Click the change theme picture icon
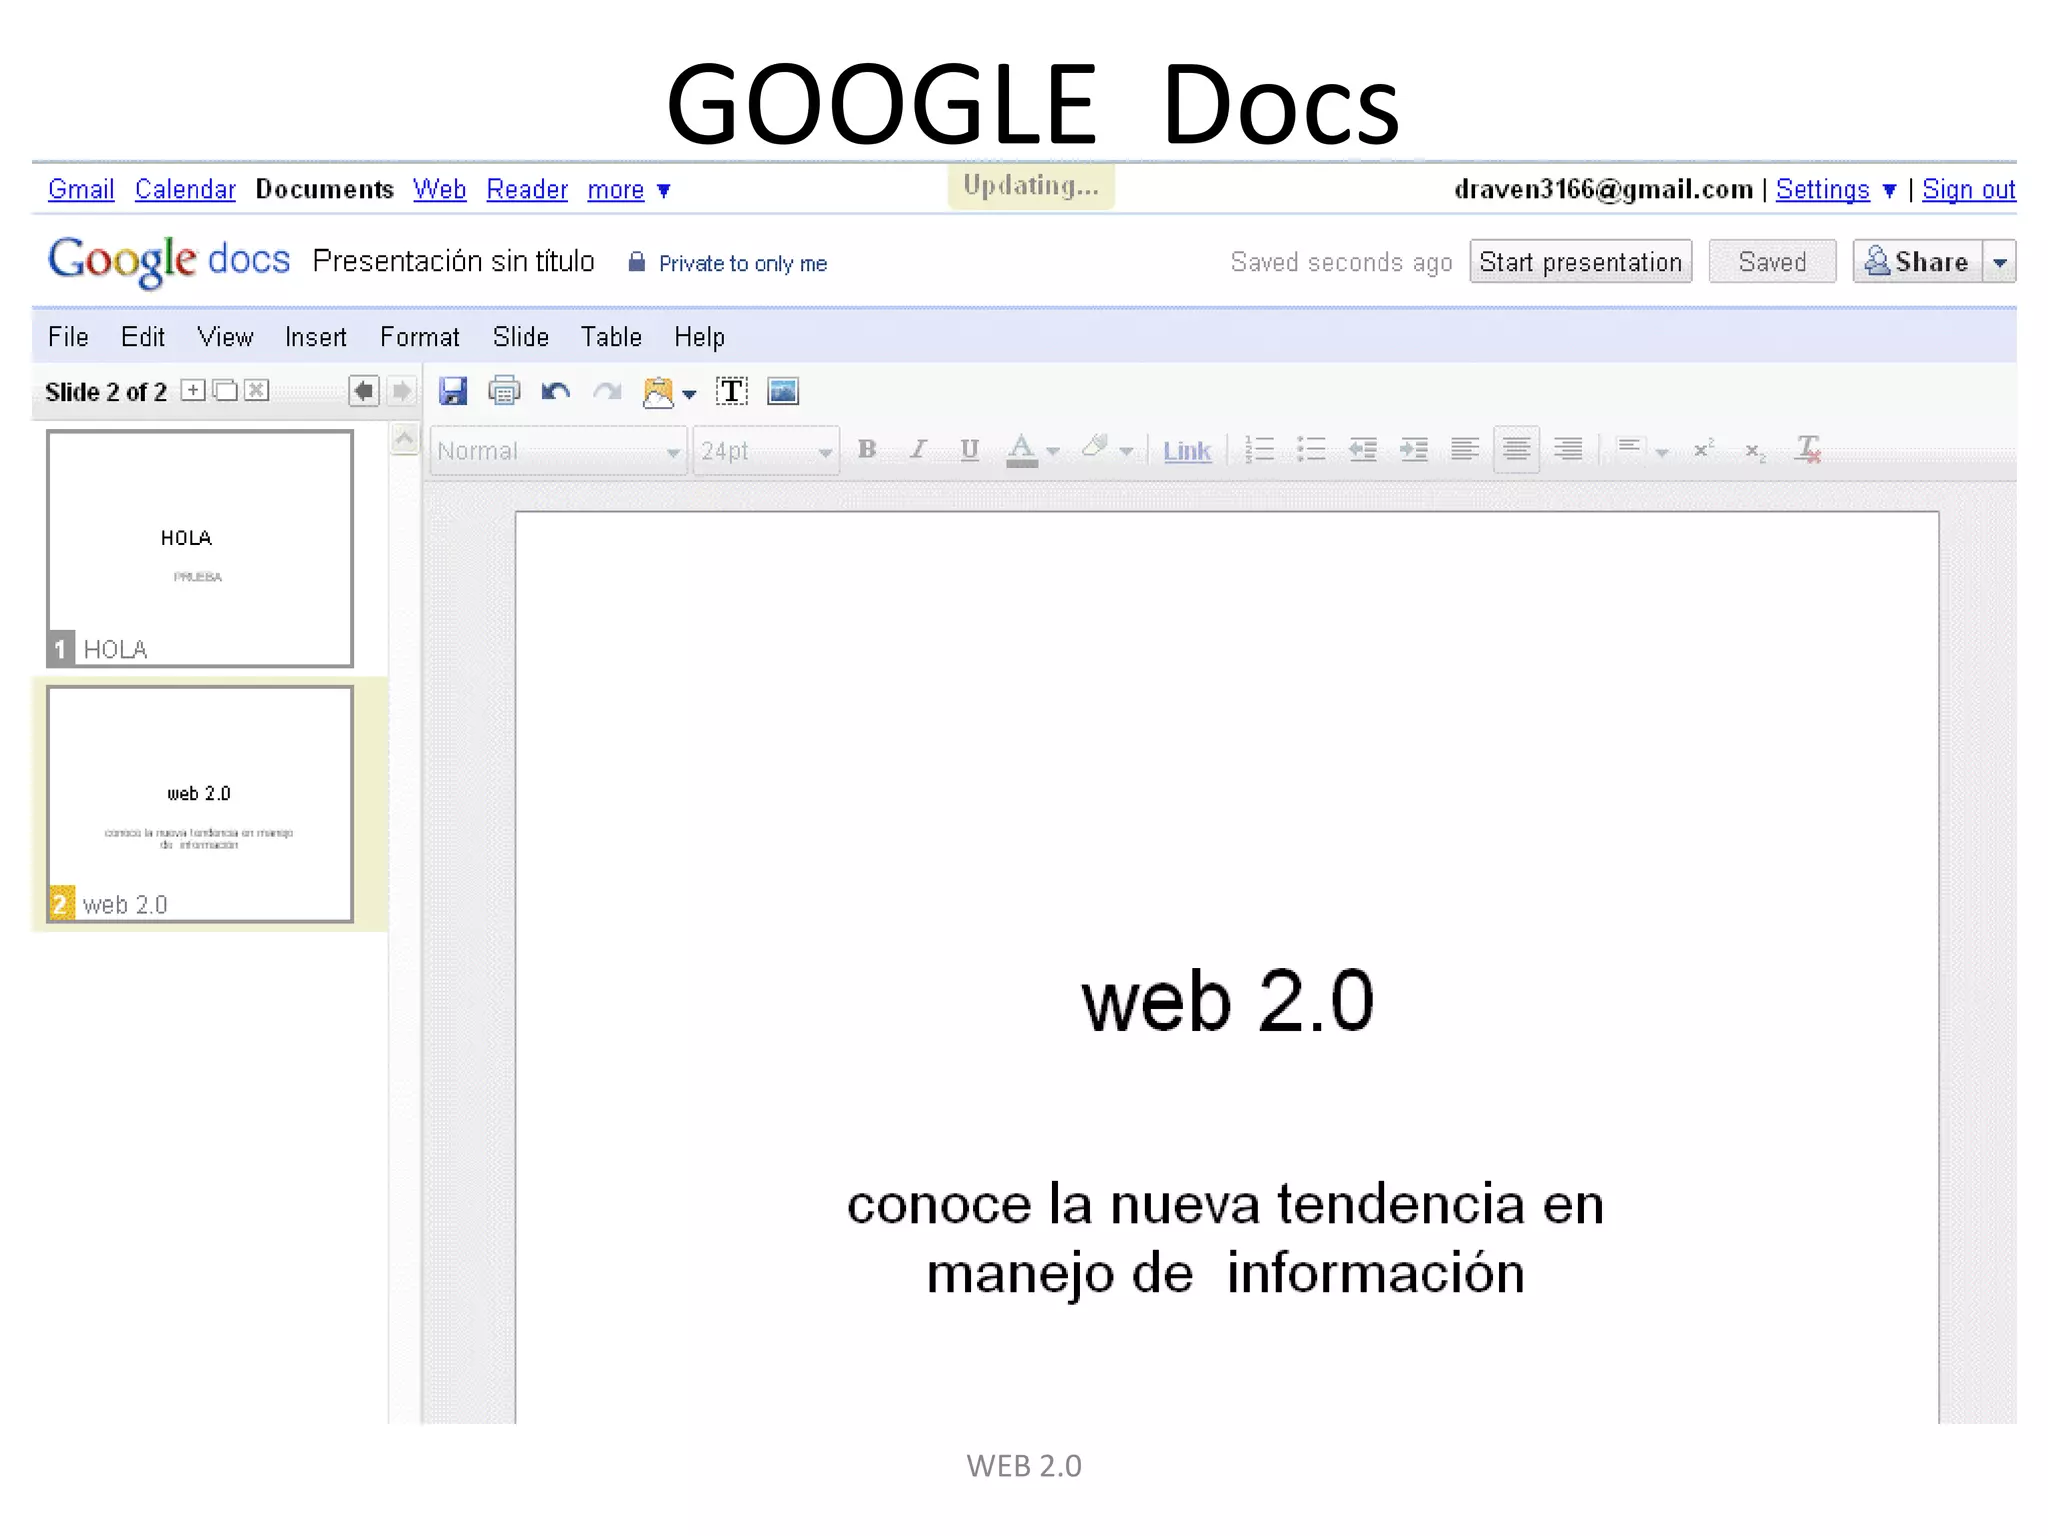Viewport: 2048px width, 1536px height. point(658,392)
